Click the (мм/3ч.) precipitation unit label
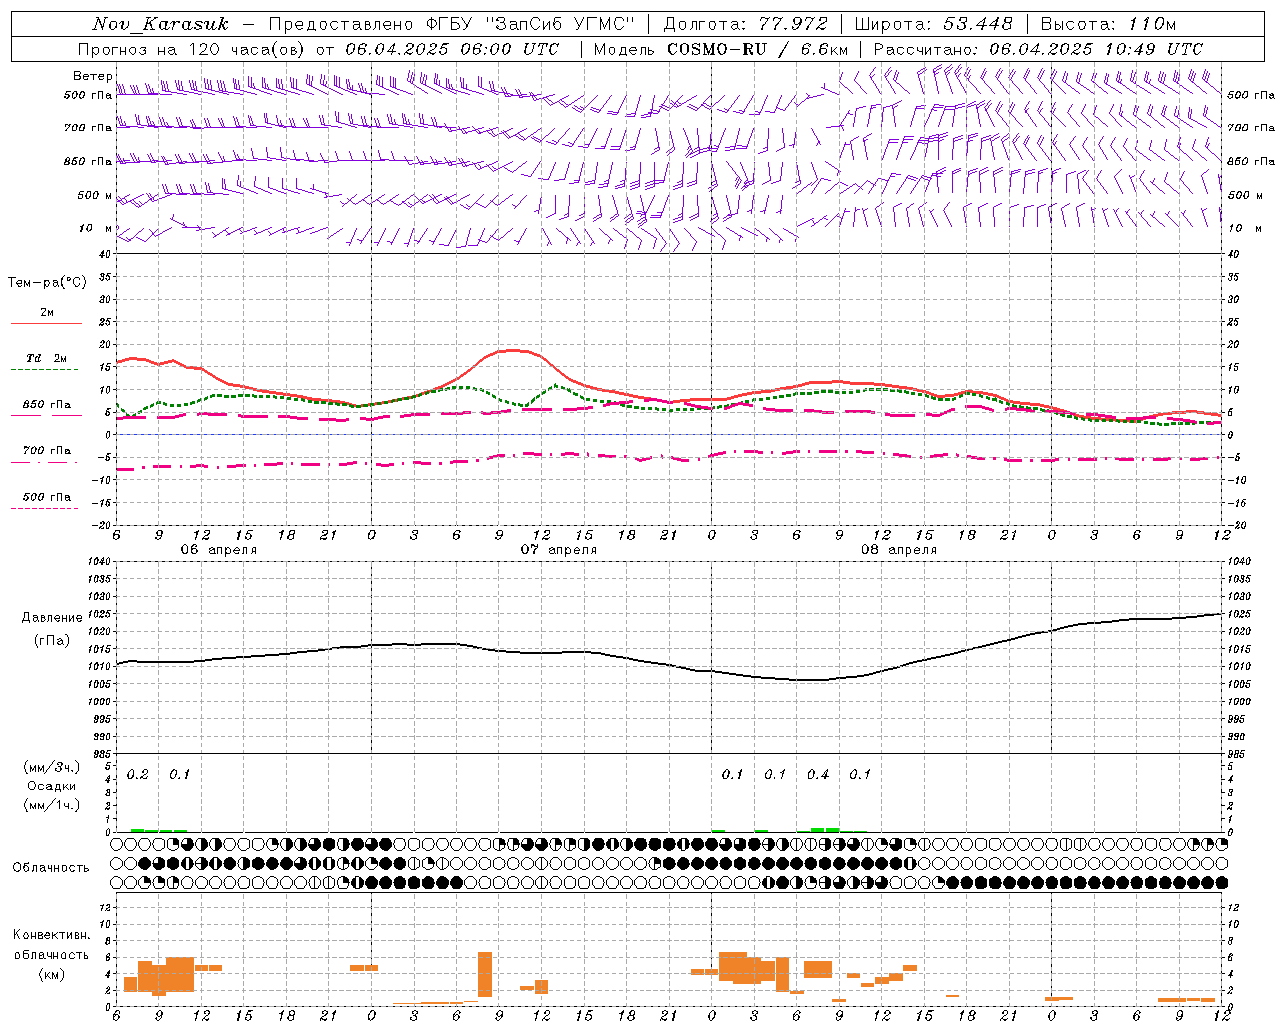 (52, 767)
